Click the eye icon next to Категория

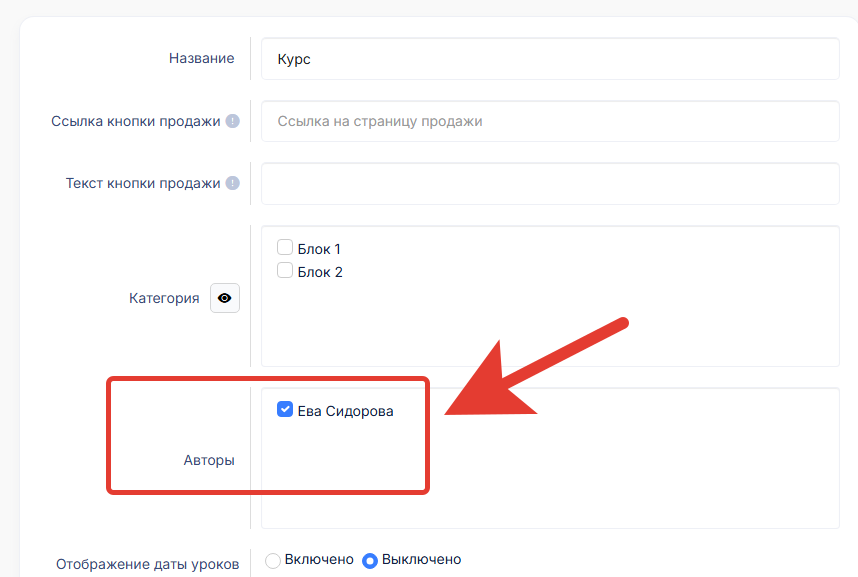pos(225,298)
